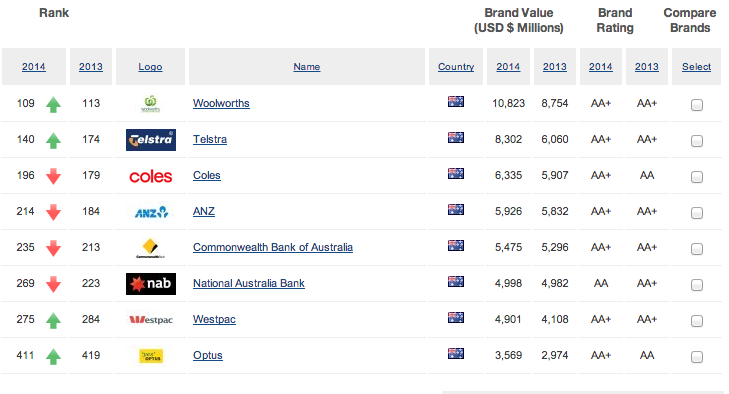Enable the National Australia Bank compare checkbox
Viewport: 729px width, 394px height.
696,285
